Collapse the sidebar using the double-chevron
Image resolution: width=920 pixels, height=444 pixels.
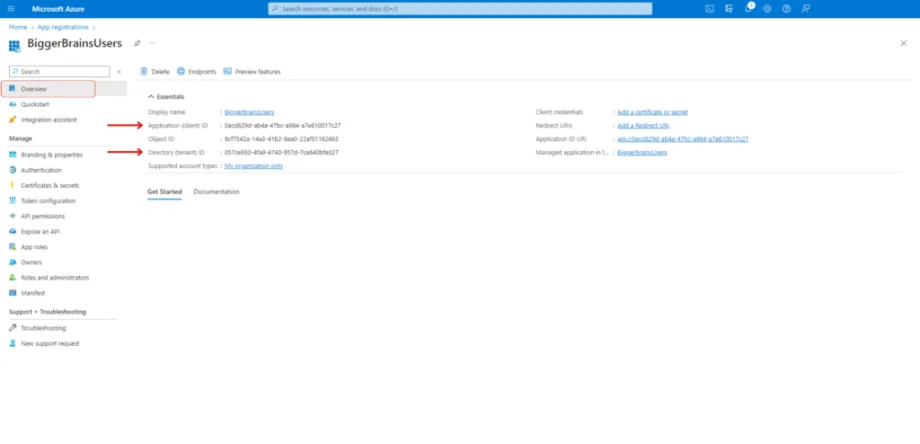pos(119,72)
